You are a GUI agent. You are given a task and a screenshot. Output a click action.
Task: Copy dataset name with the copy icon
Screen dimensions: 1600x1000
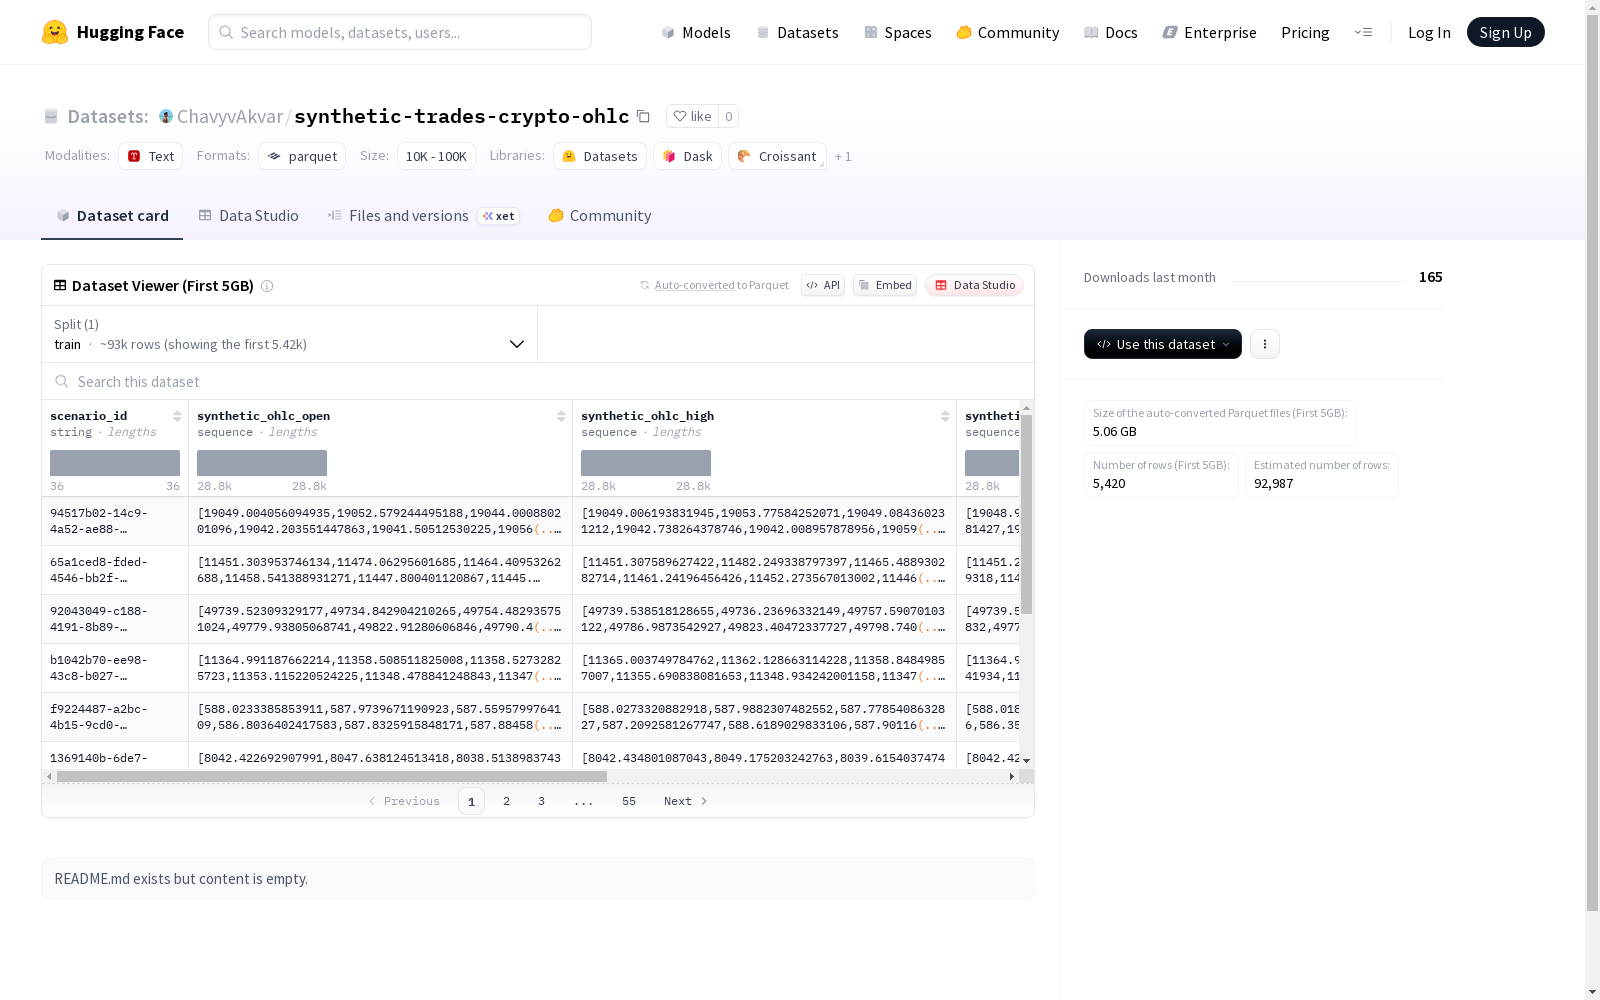point(643,116)
